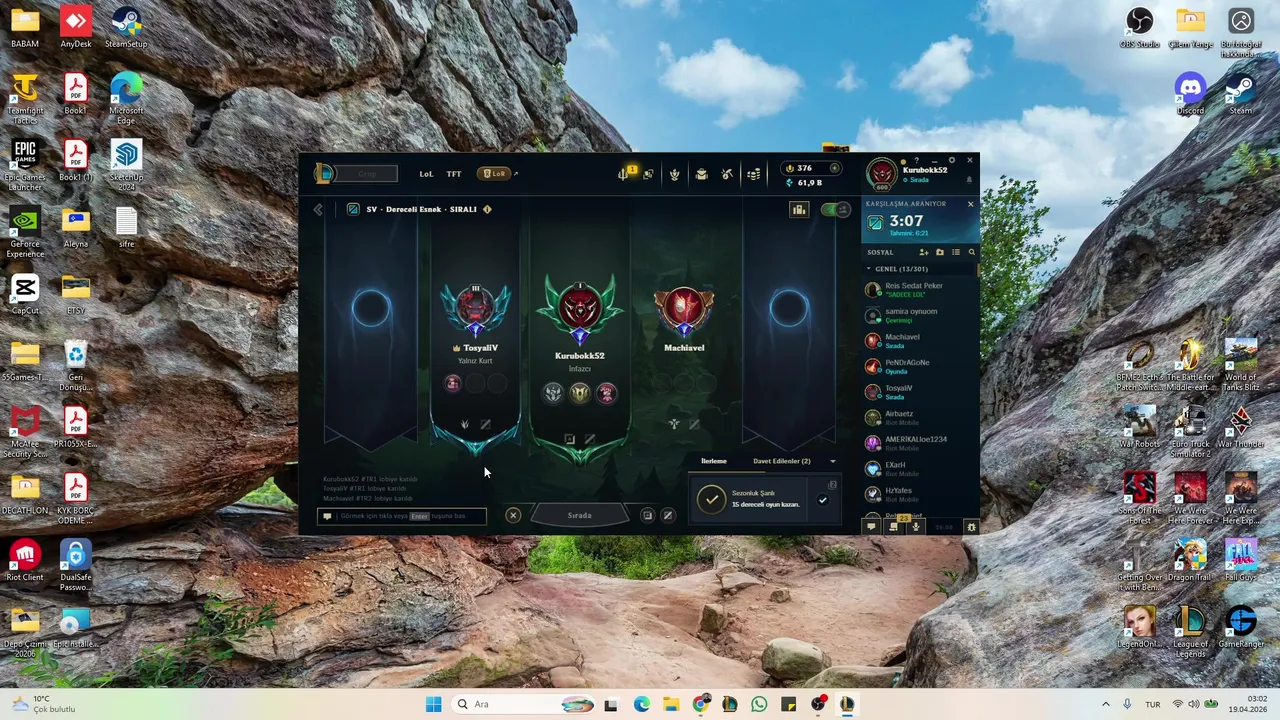
Task: Click TosyaliV player banner emblem
Action: (476, 310)
